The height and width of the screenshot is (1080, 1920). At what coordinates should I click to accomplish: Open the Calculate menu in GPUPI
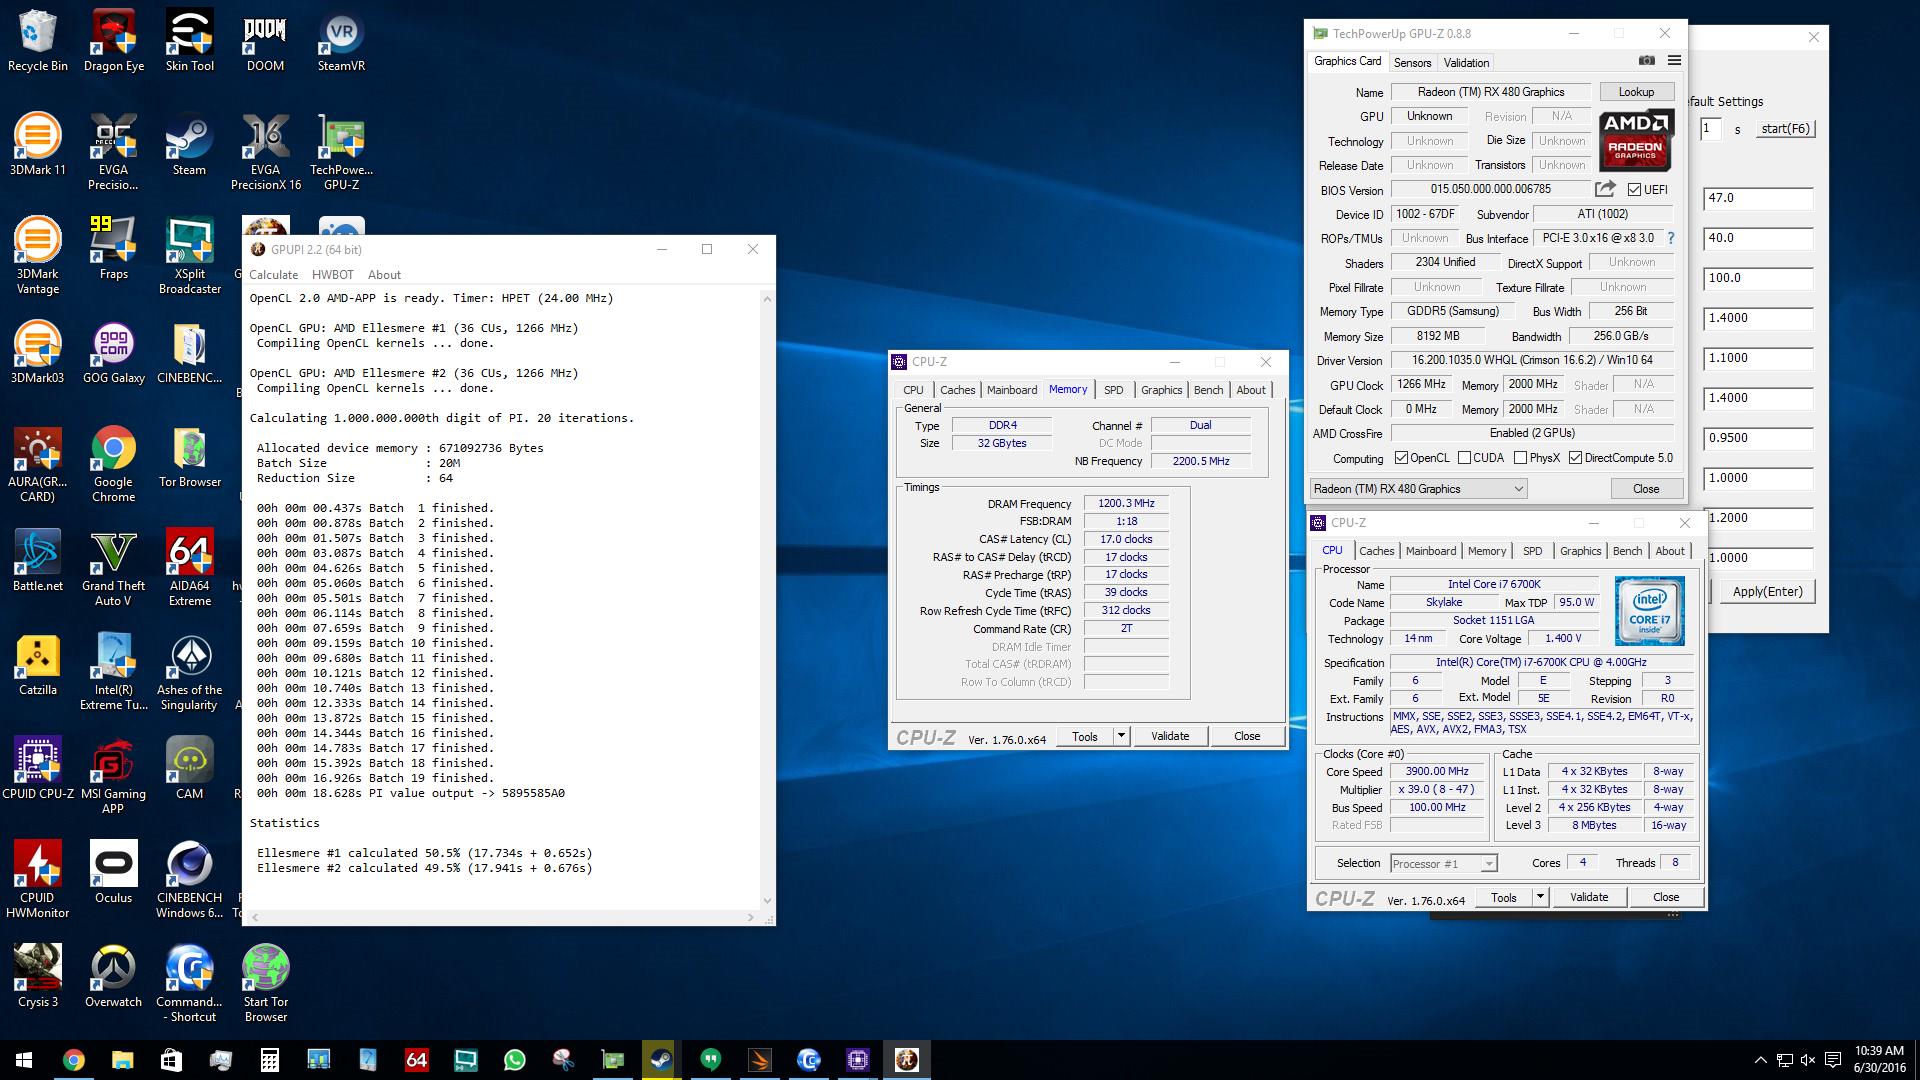pos(273,275)
